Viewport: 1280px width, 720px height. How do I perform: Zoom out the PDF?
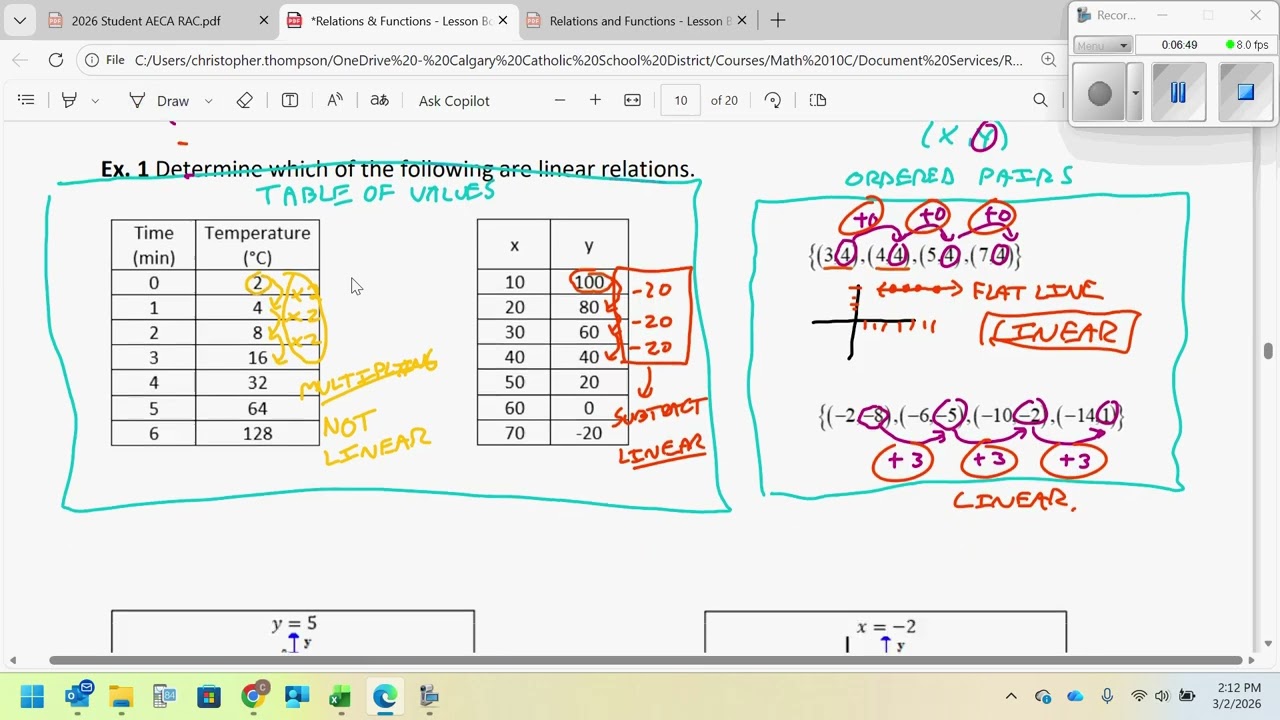[560, 100]
